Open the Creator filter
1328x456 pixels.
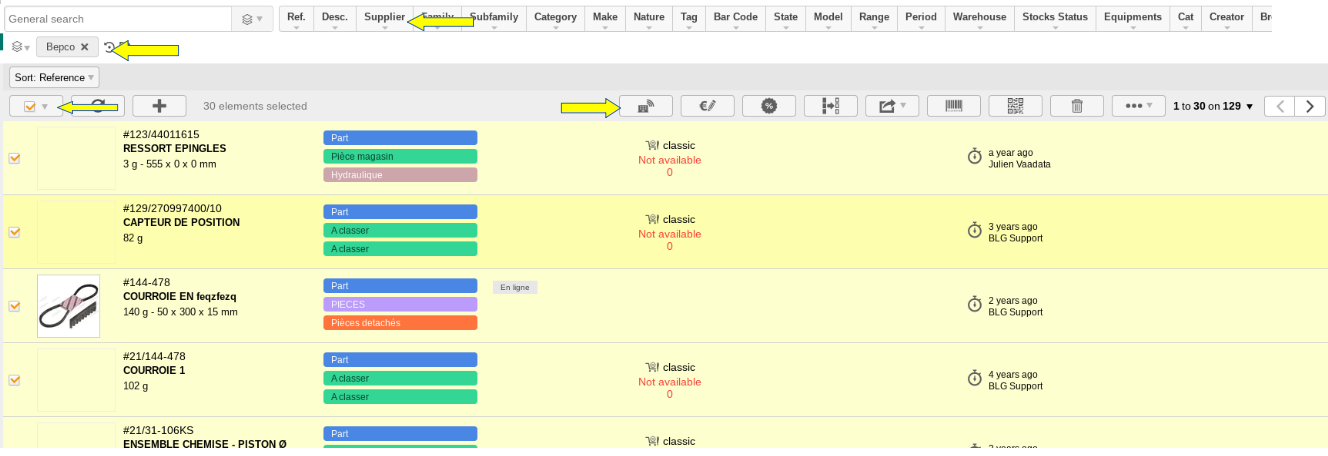(1227, 19)
